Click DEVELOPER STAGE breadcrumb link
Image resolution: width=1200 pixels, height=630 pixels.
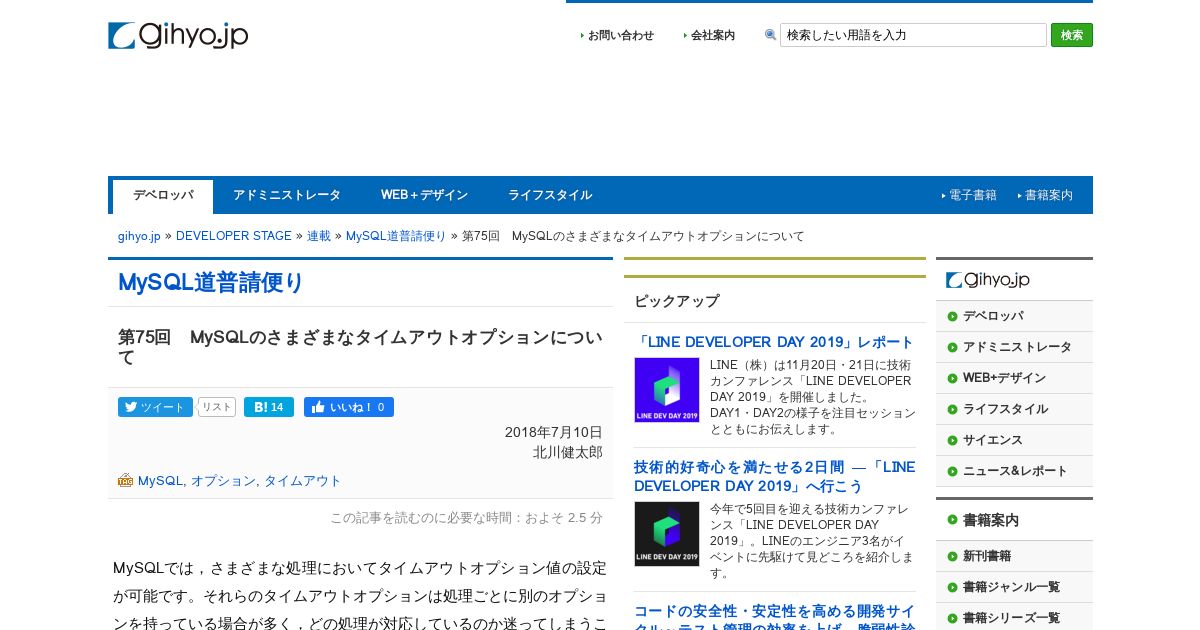coord(234,236)
